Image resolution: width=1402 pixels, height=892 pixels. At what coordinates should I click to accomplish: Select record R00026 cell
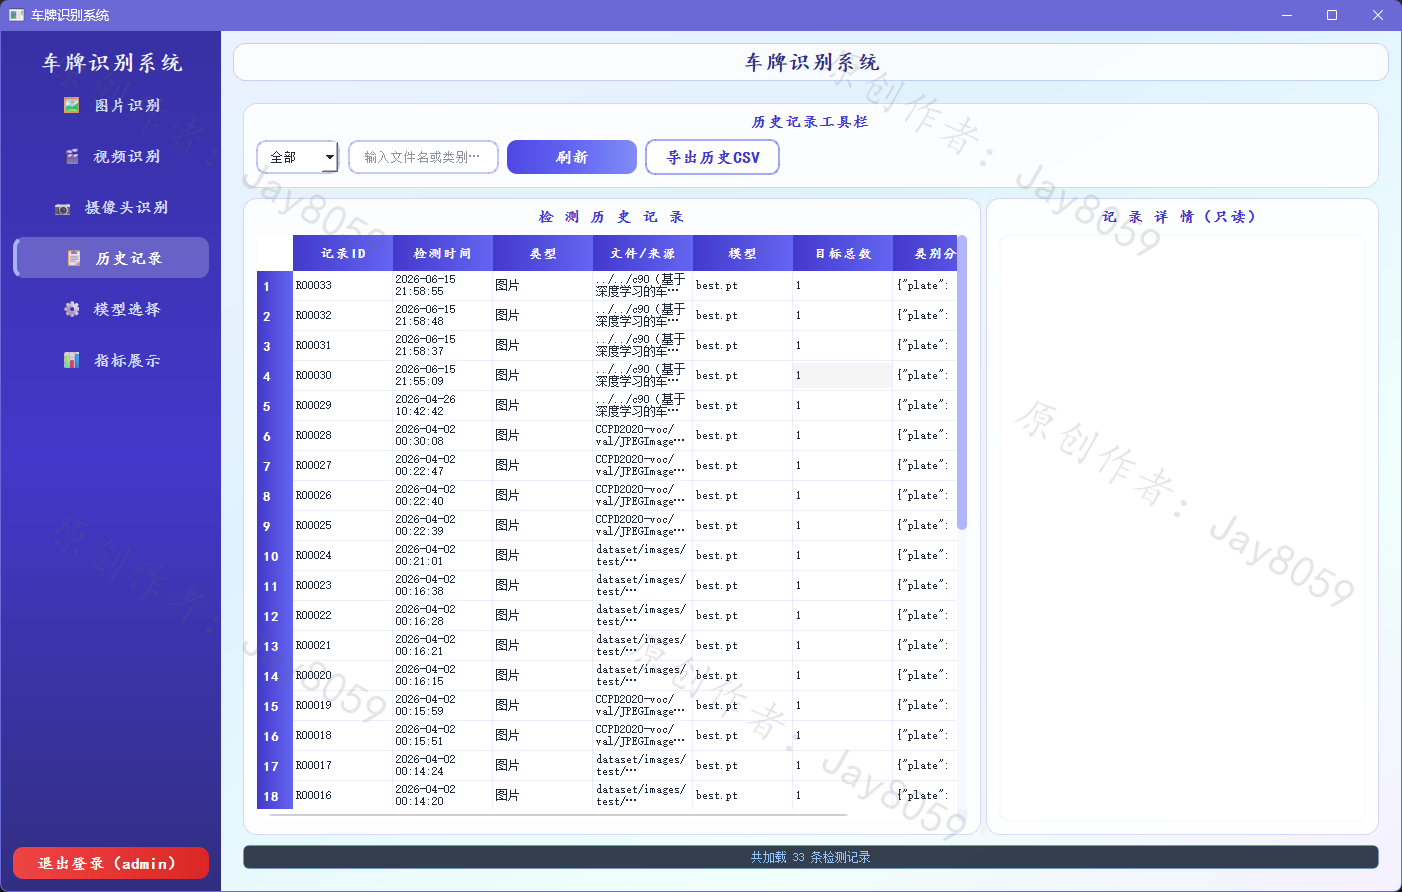pyautogui.click(x=343, y=496)
